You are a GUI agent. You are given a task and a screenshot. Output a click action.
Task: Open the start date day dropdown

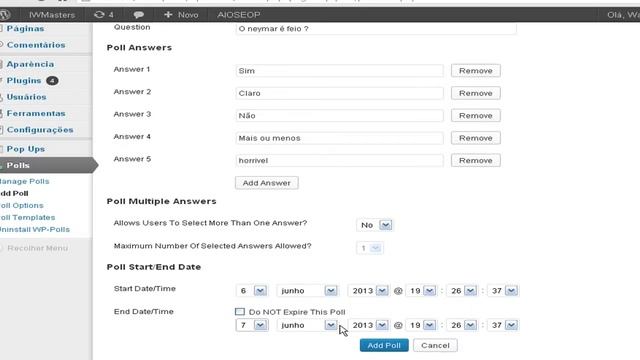coord(252,291)
